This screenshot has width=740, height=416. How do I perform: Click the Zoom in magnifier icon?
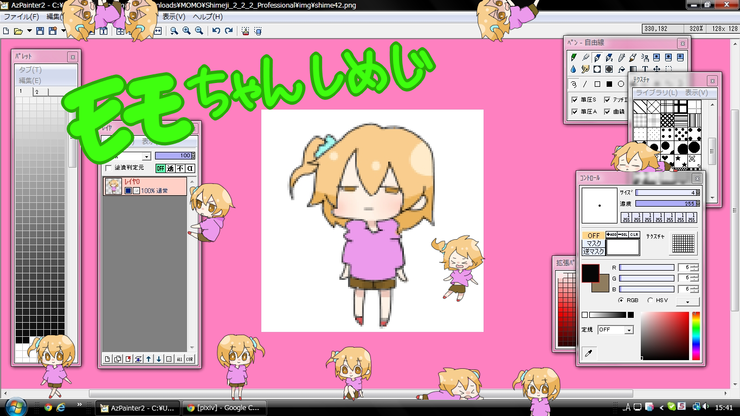click(186, 31)
